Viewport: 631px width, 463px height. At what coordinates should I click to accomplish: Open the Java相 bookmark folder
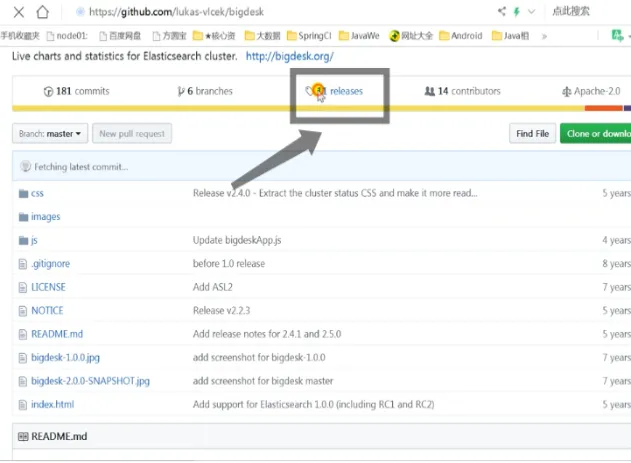(x=511, y=36)
